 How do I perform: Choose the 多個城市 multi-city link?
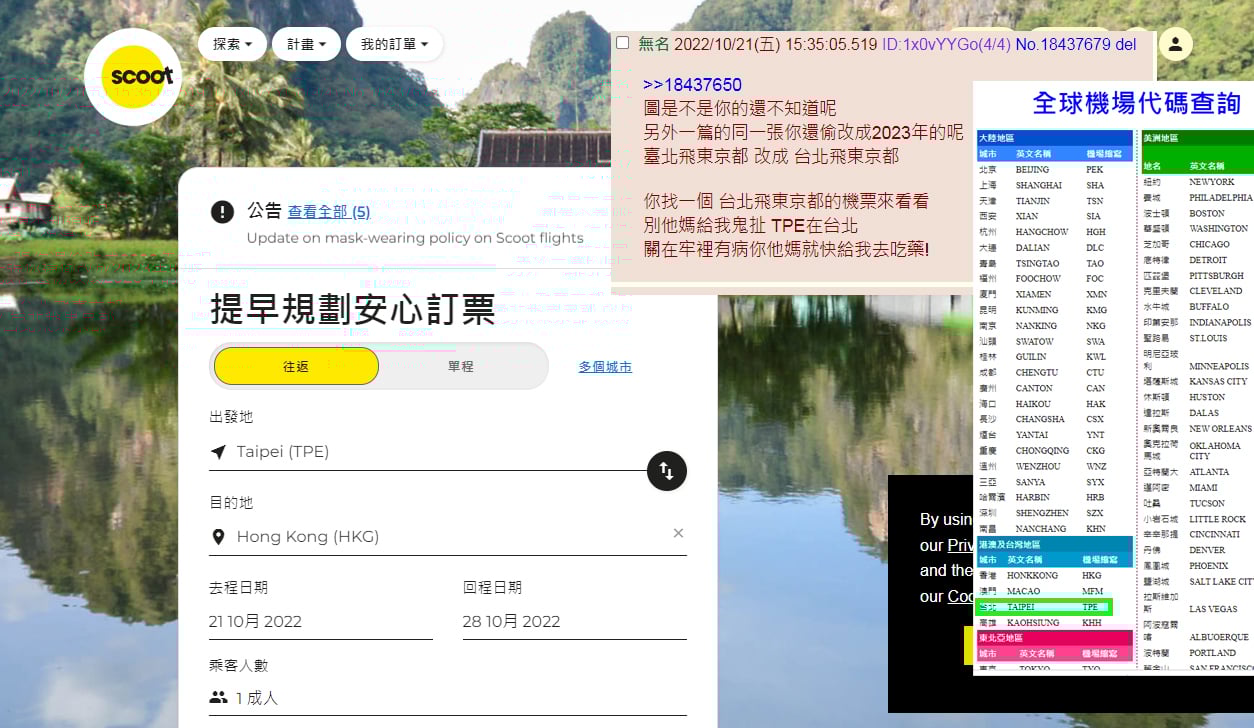[x=605, y=367]
